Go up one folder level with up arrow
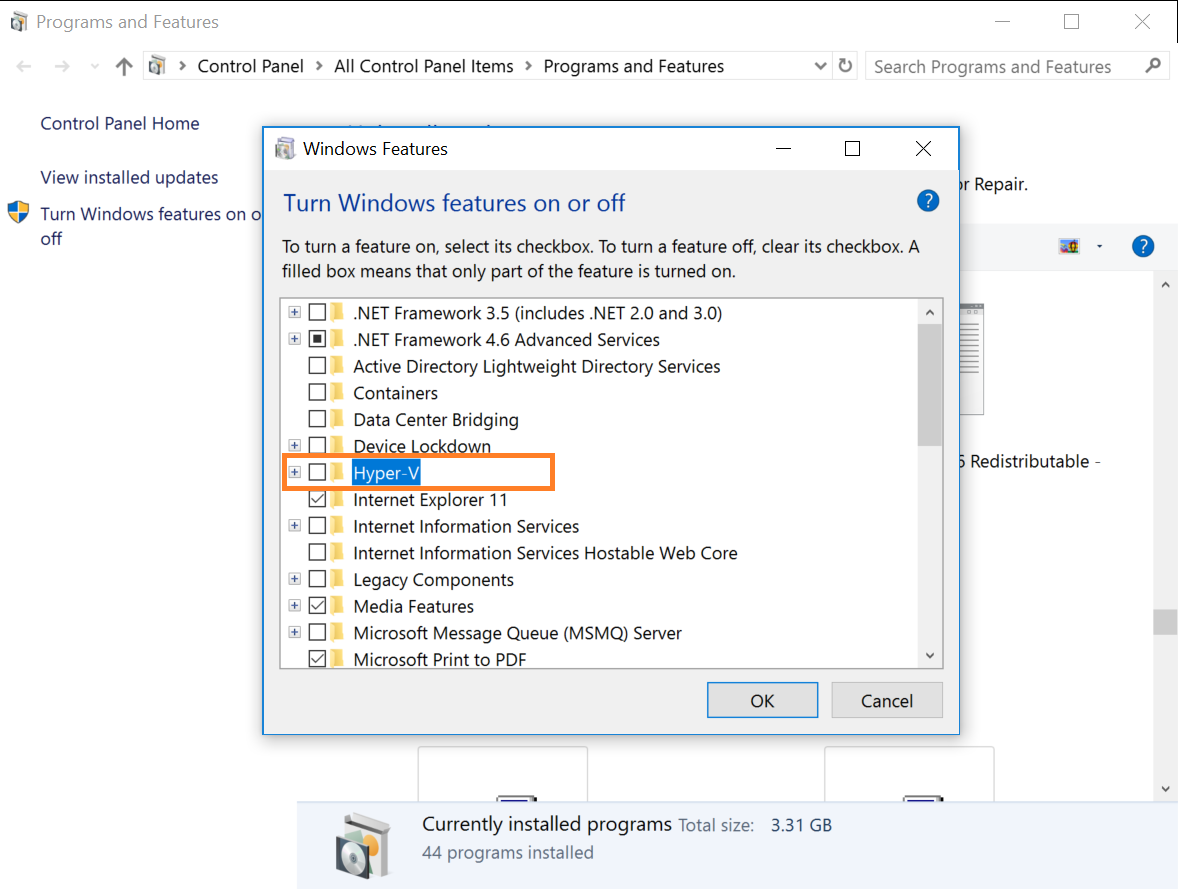The width and height of the screenshot is (1178, 889). pos(124,67)
